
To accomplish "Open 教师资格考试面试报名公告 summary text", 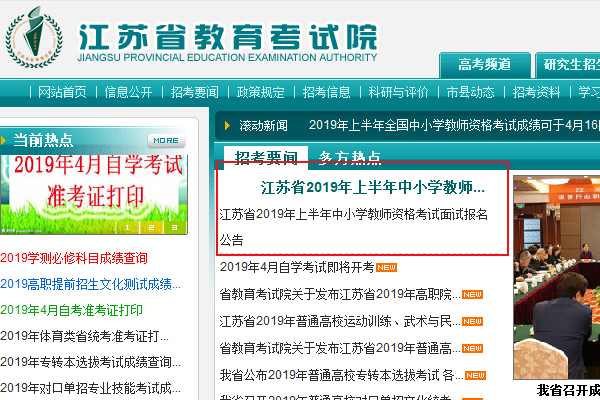I will [354, 227].
